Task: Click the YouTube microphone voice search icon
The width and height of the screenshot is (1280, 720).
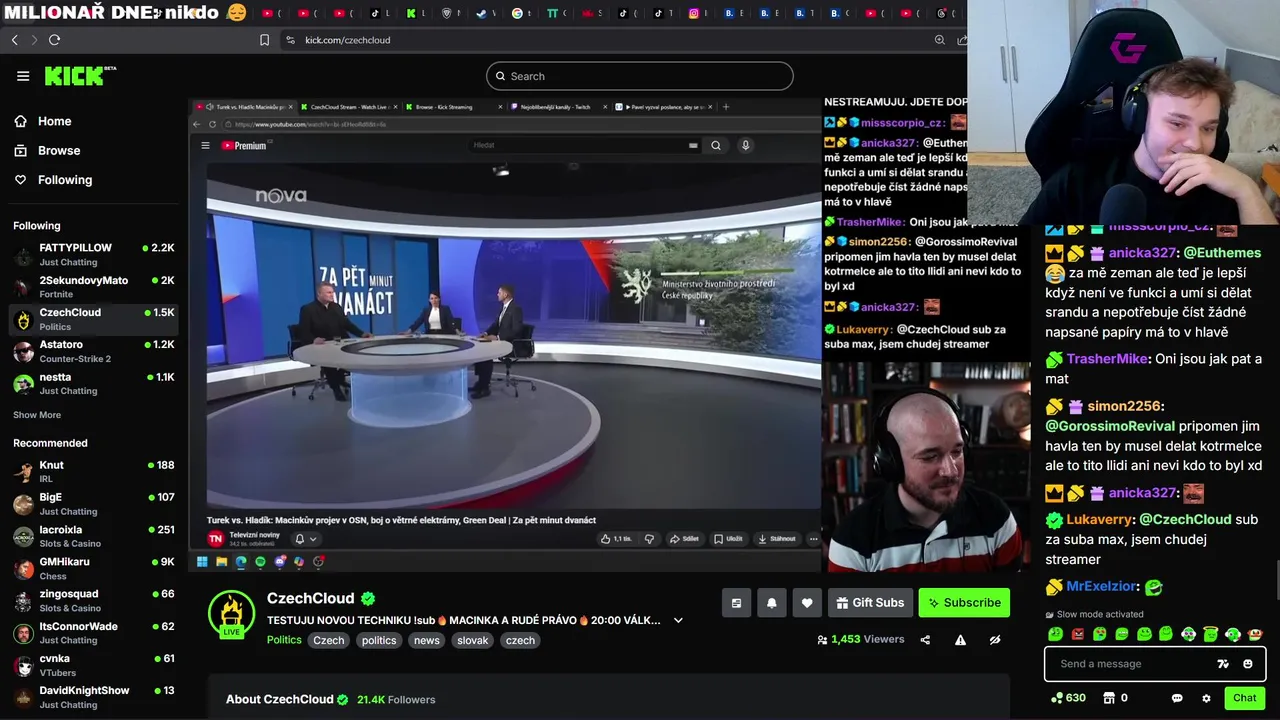Action: (745, 145)
